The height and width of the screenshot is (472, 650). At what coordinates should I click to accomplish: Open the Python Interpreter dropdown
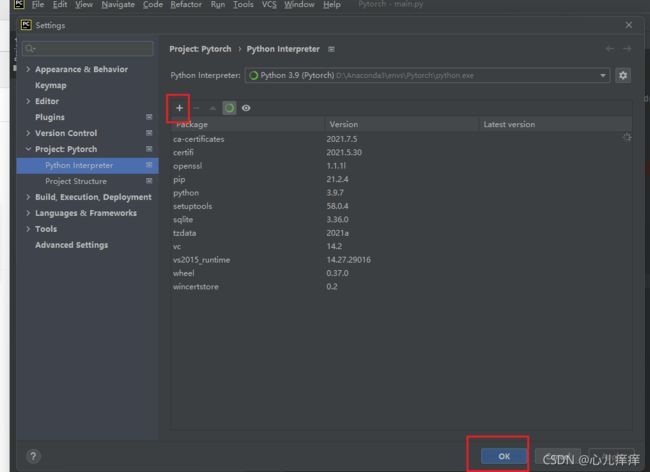(427, 75)
